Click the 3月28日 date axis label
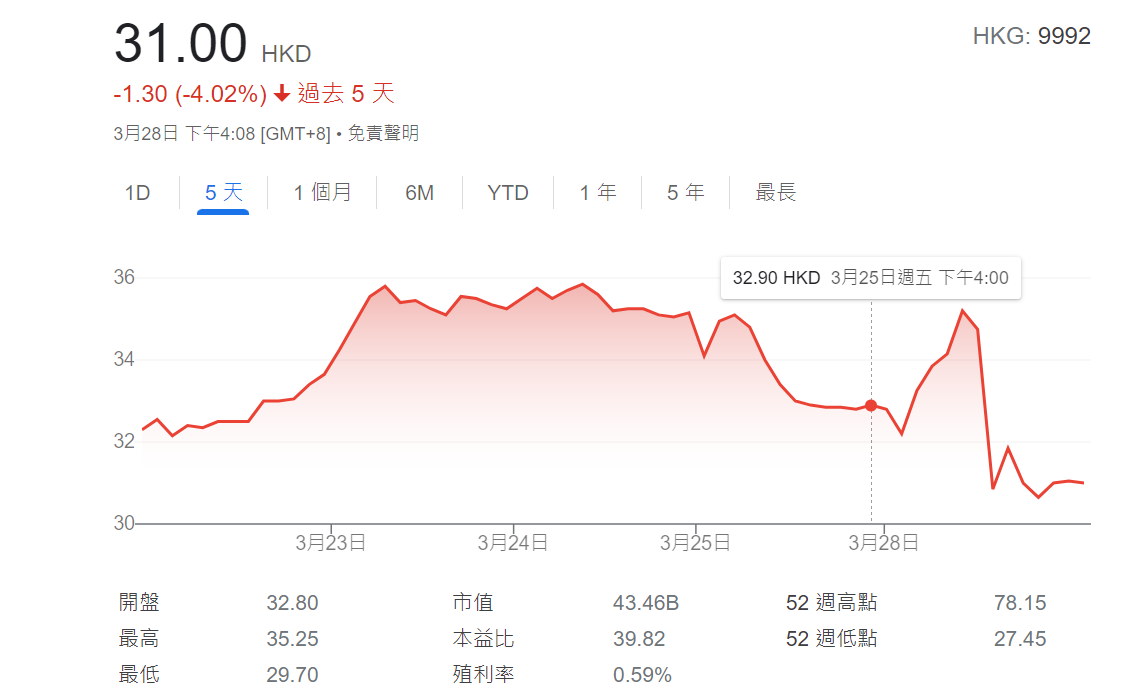This screenshot has width=1138, height=699. [x=883, y=543]
